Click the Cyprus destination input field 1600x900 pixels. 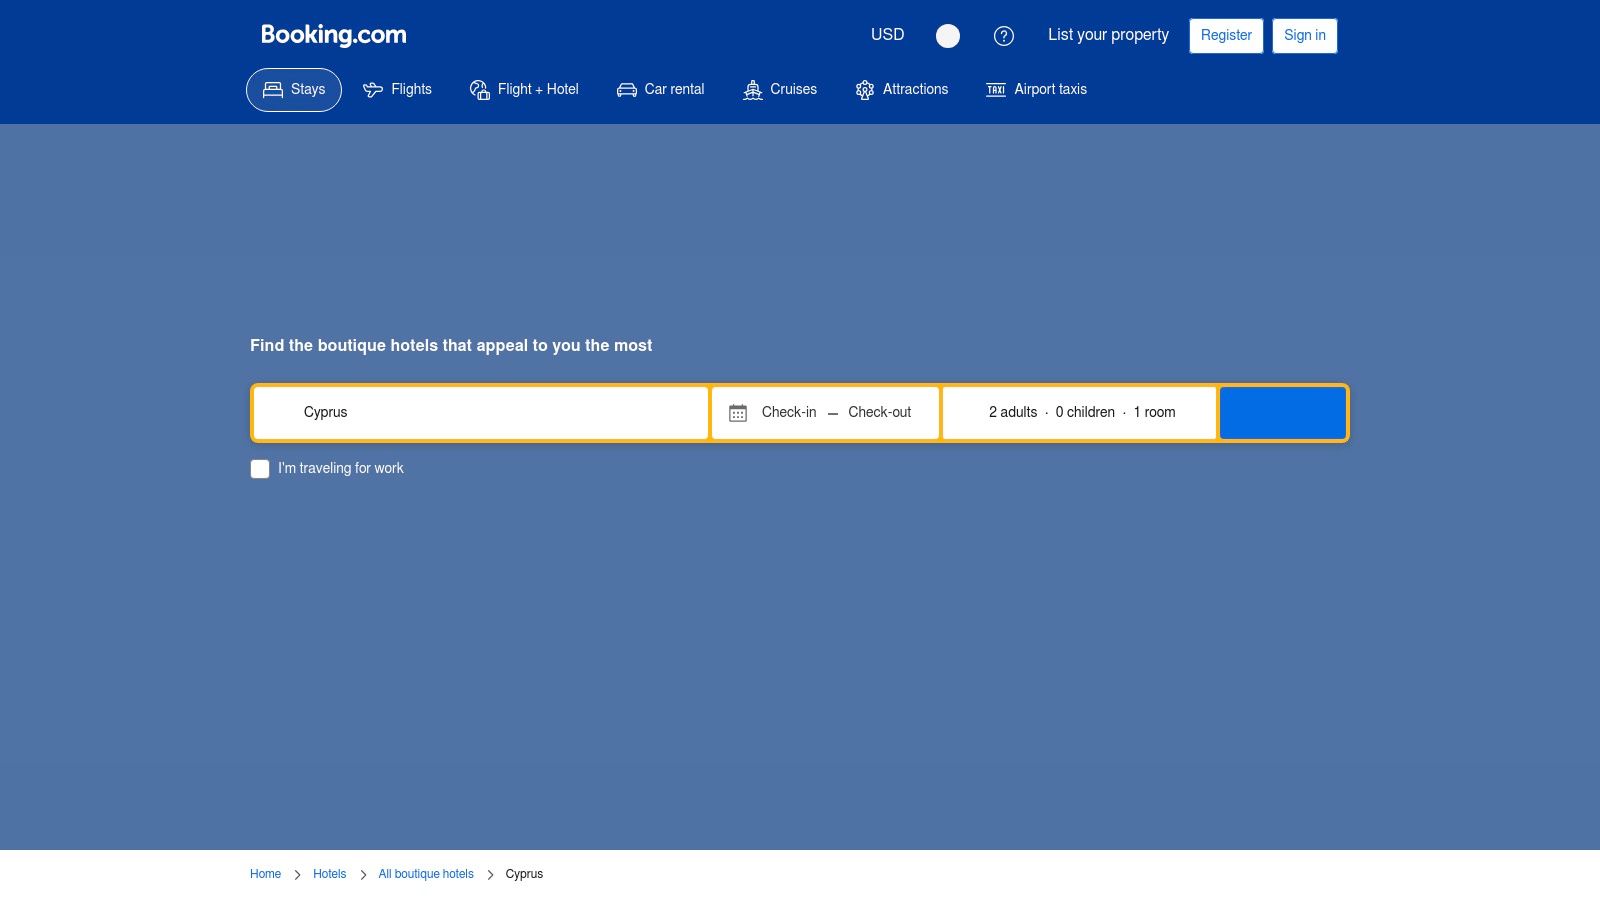coord(480,412)
